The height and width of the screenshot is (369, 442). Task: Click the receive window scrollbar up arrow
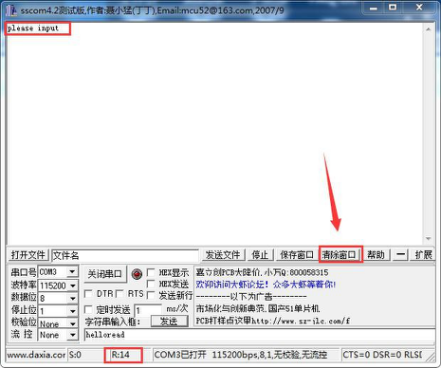pyautogui.click(x=428, y=29)
